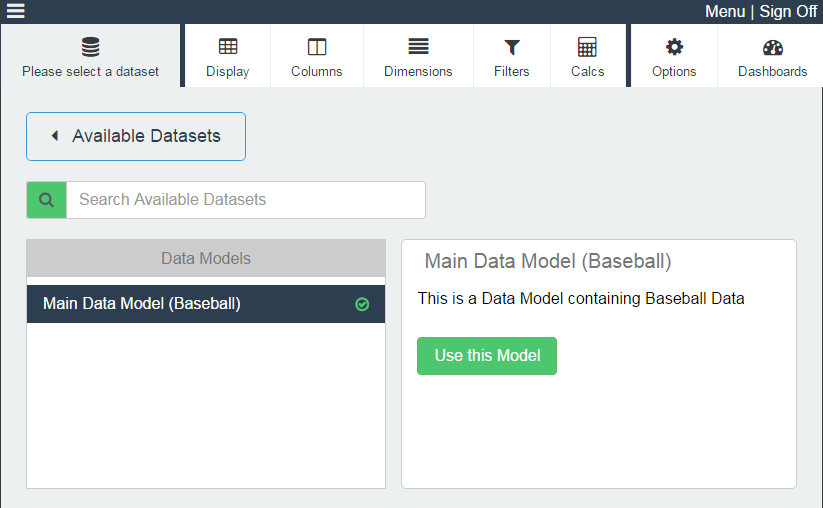Select Main Data Model (Baseball) entry
Image resolution: width=823 pixels, height=508 pixels.
click(206, 304)
